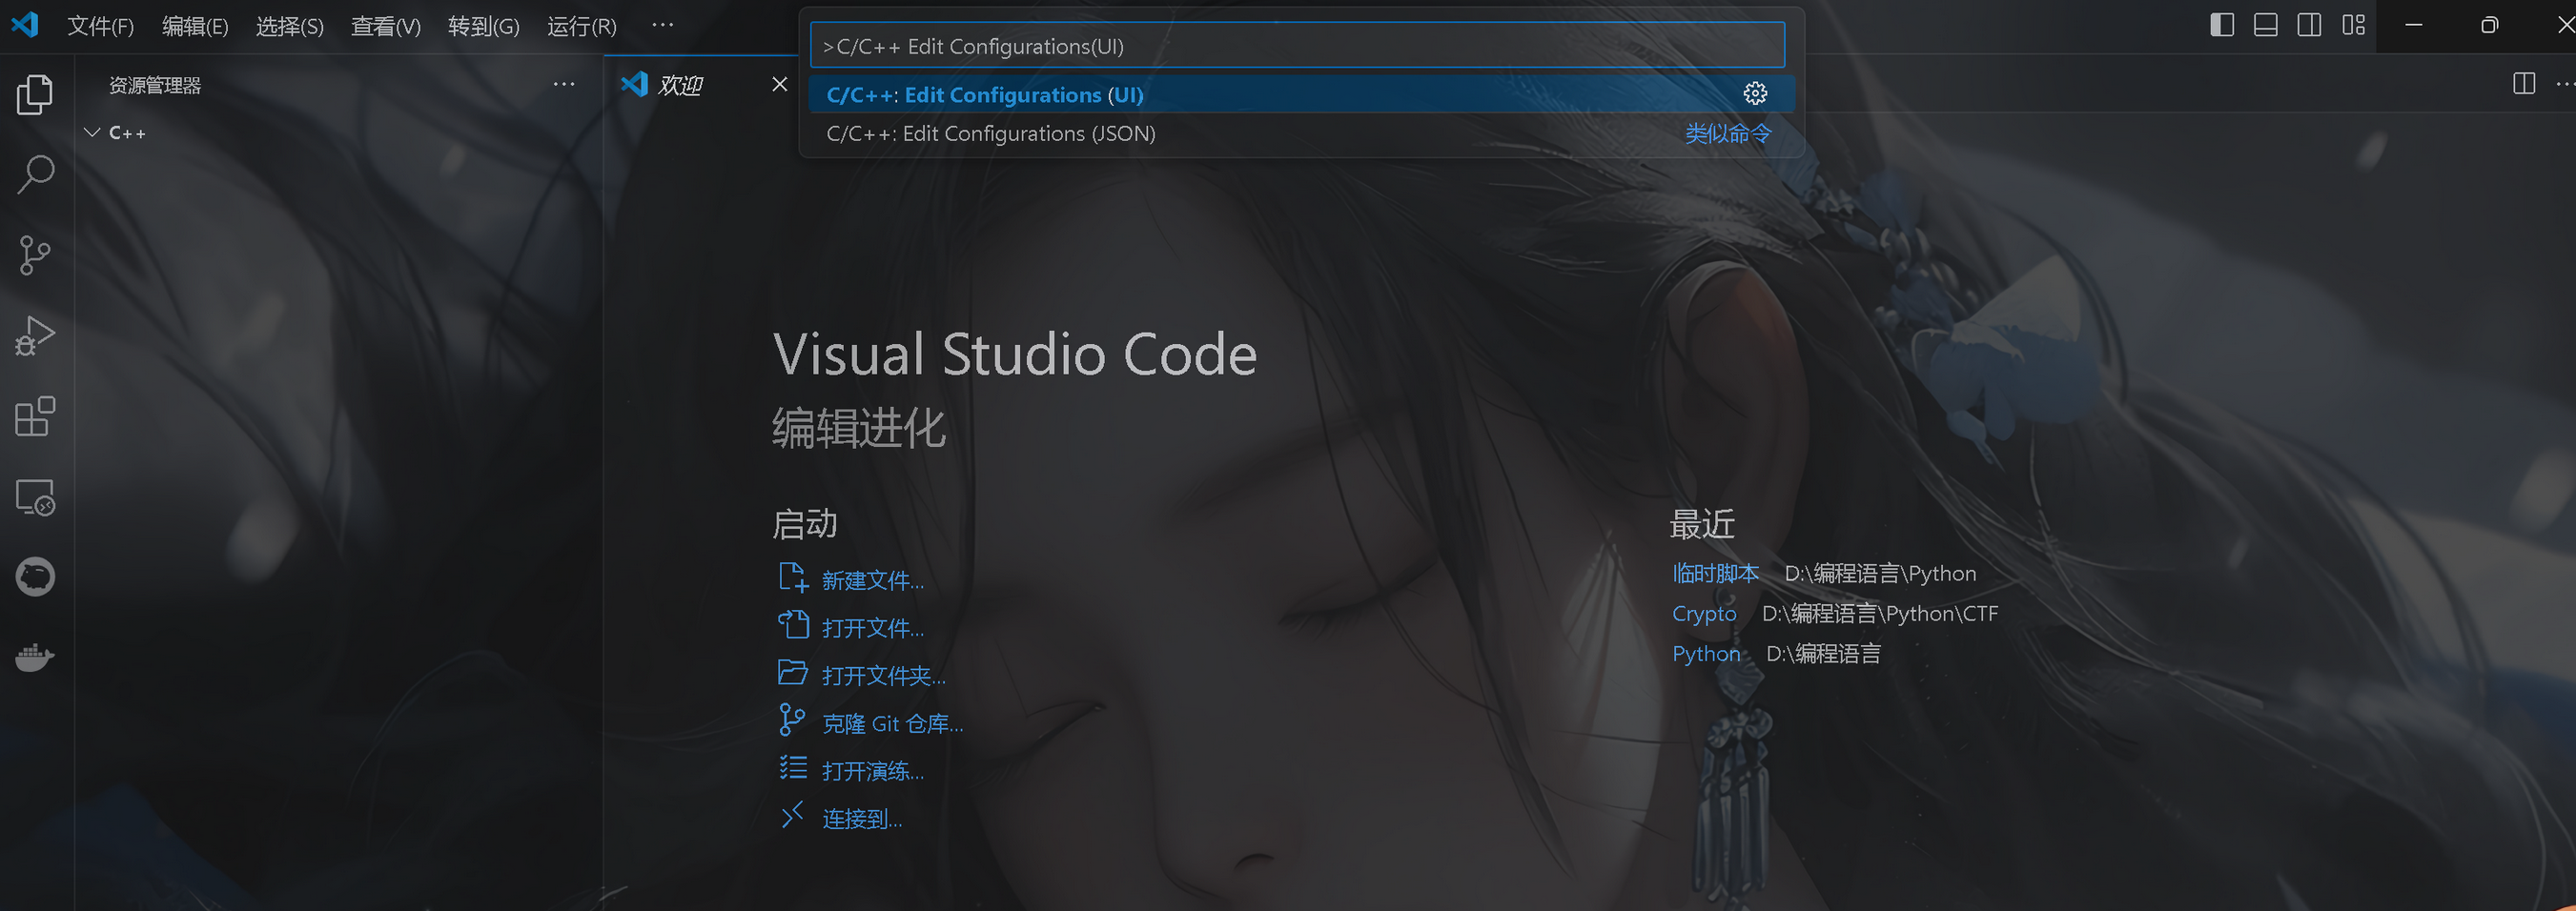This screenshot has width=2576, height=911.
Task: Click the 连接到 remote icon
Action: (793, 815)
